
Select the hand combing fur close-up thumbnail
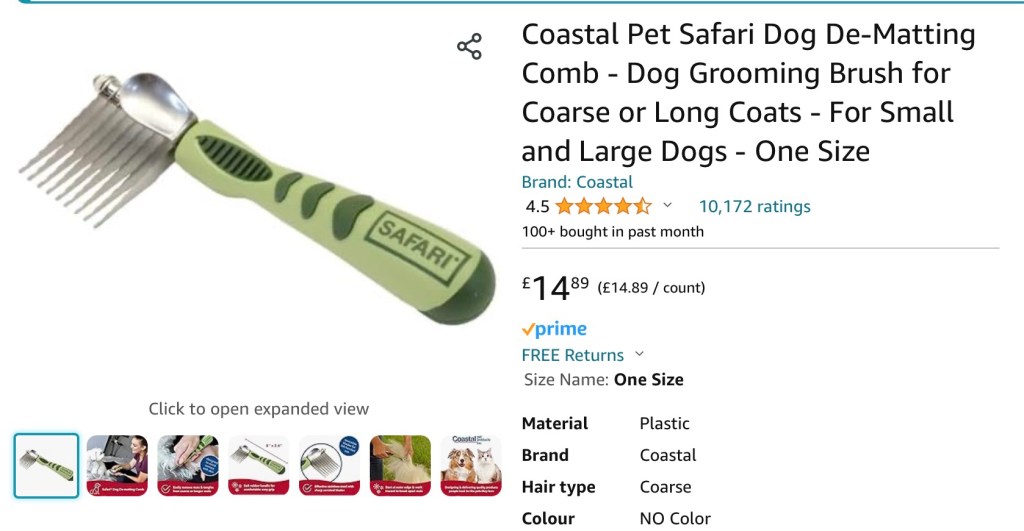pyautogui.click(x=188, y=466)
